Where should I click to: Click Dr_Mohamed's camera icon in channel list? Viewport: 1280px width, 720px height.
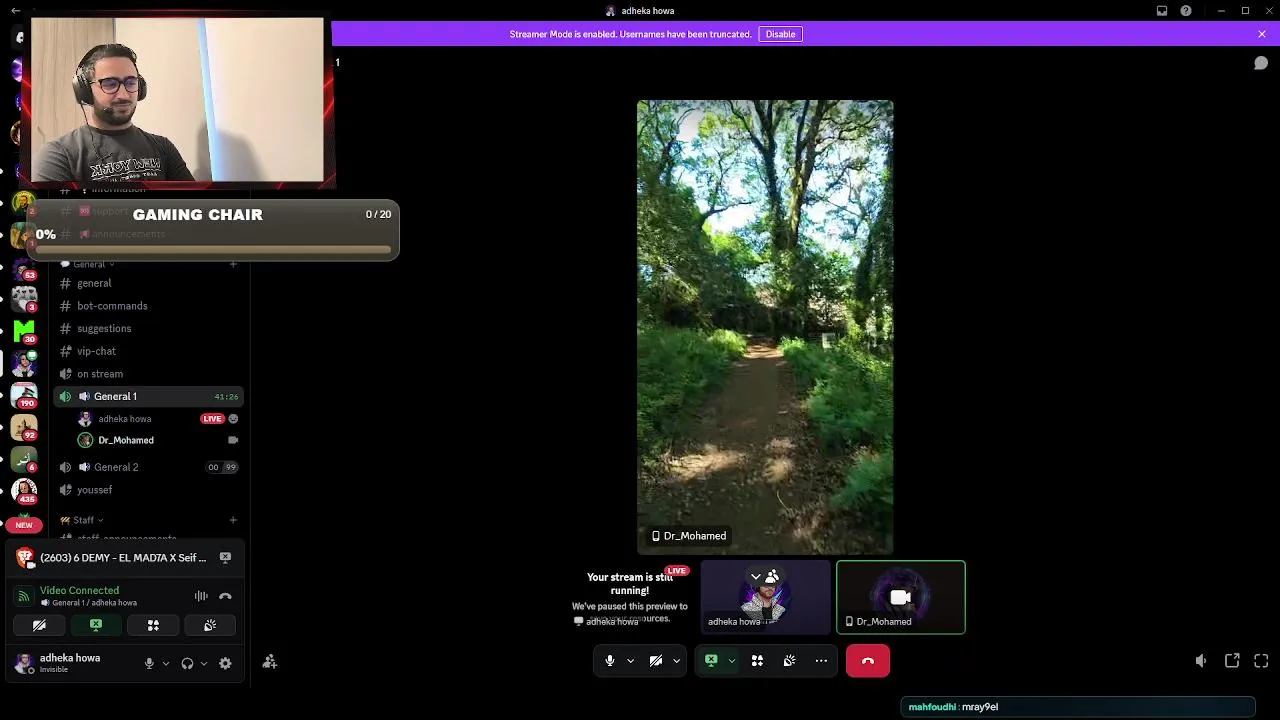pyautogui.click(x=233, y=440)
